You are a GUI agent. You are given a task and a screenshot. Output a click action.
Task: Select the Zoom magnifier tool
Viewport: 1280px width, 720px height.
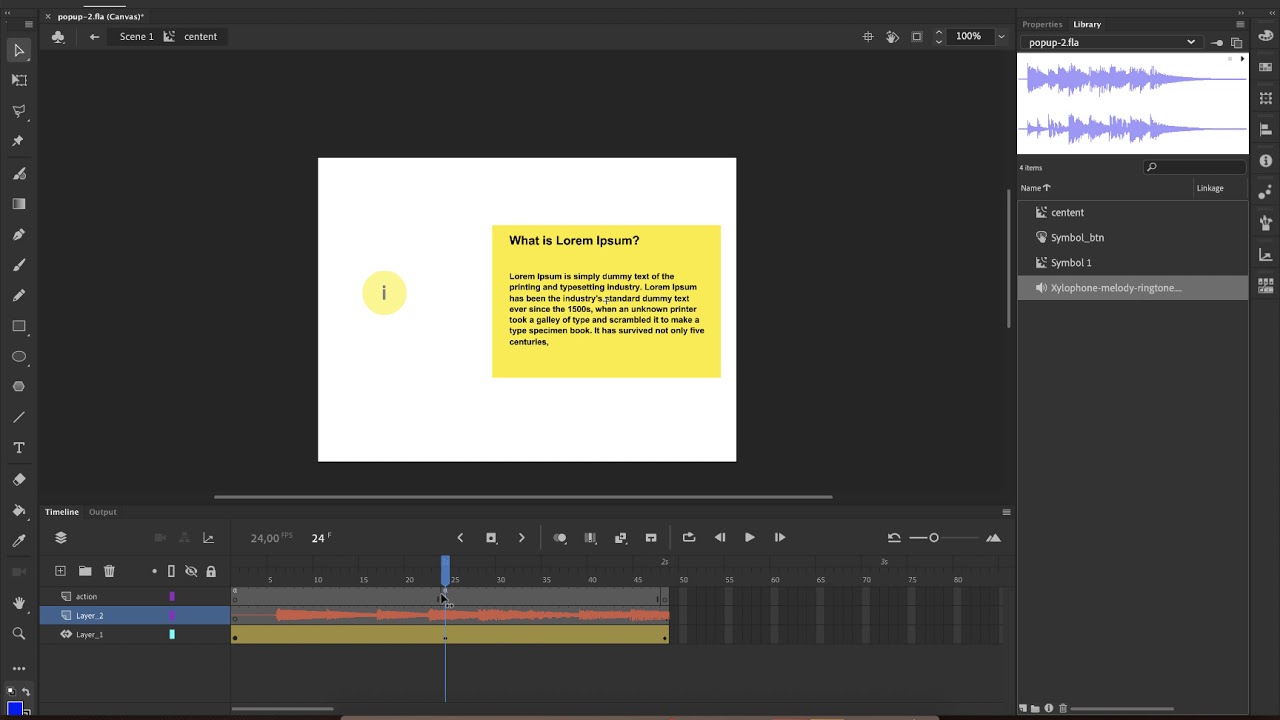(19, 634)
